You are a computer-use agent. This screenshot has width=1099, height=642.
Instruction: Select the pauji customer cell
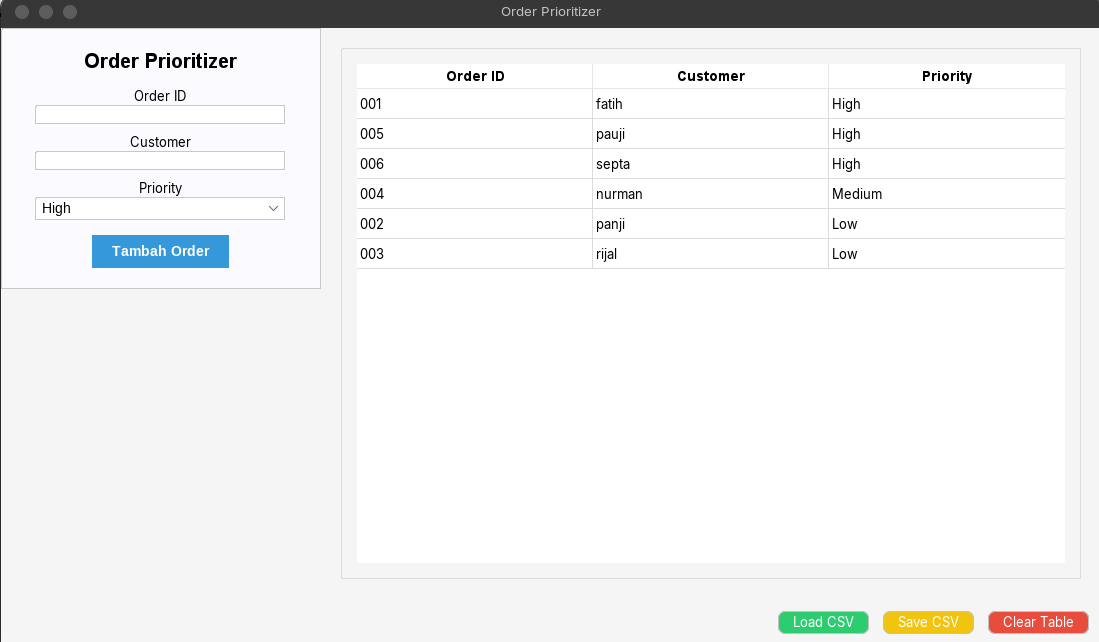(x=710, y=134)
